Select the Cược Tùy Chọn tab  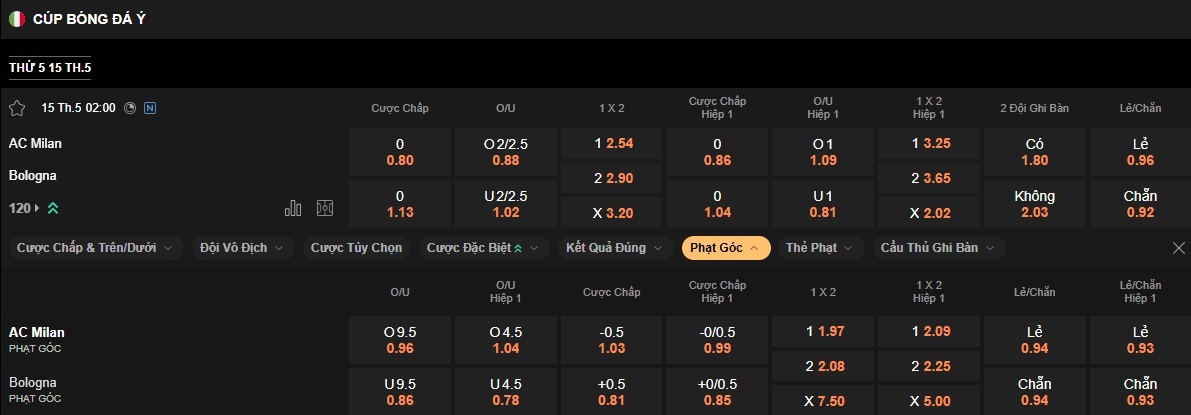pyautogui.click(x=356, y=248)
